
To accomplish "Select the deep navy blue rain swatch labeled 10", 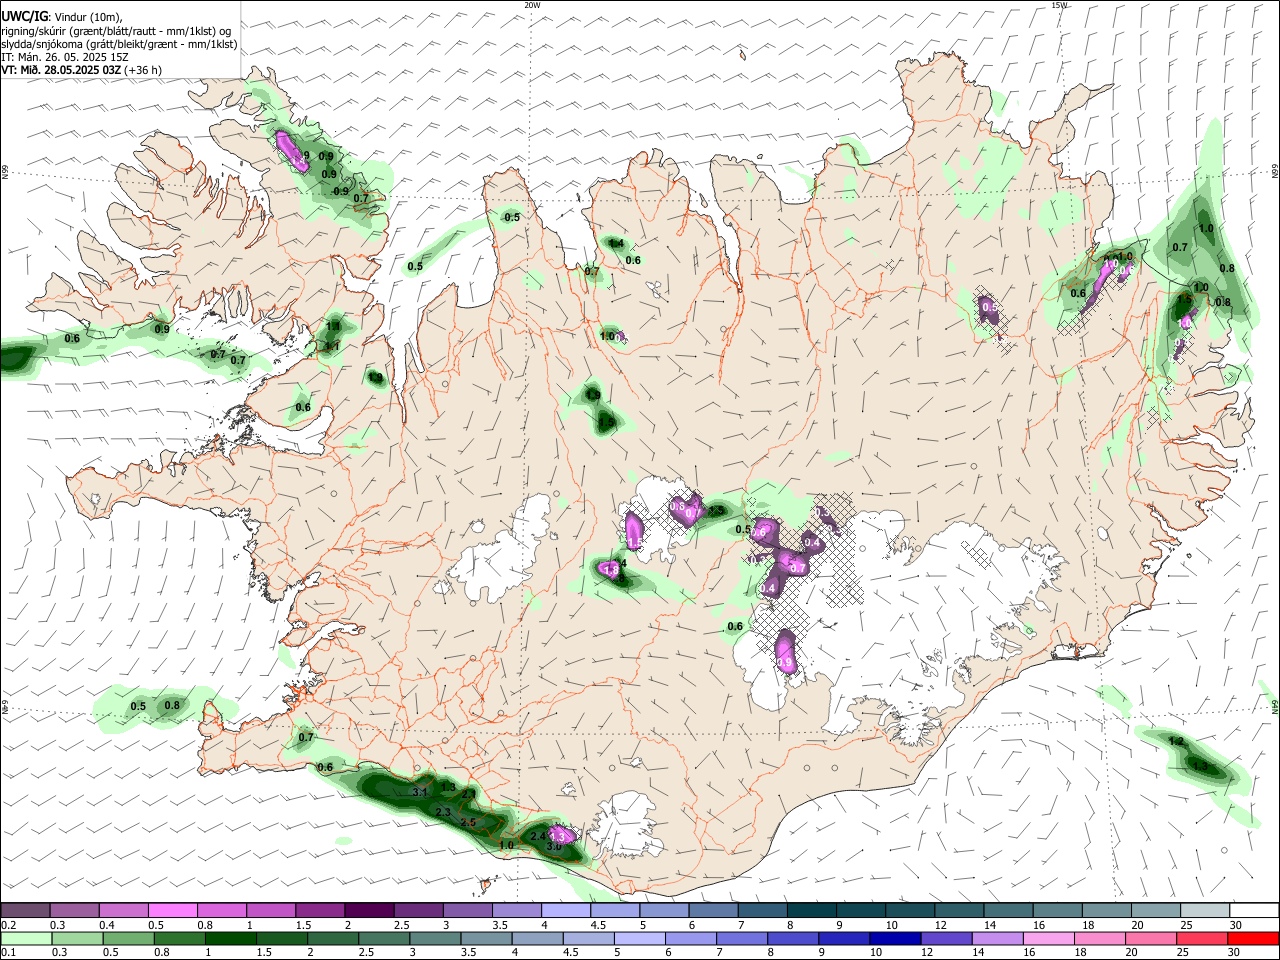I will pos(894,938).
